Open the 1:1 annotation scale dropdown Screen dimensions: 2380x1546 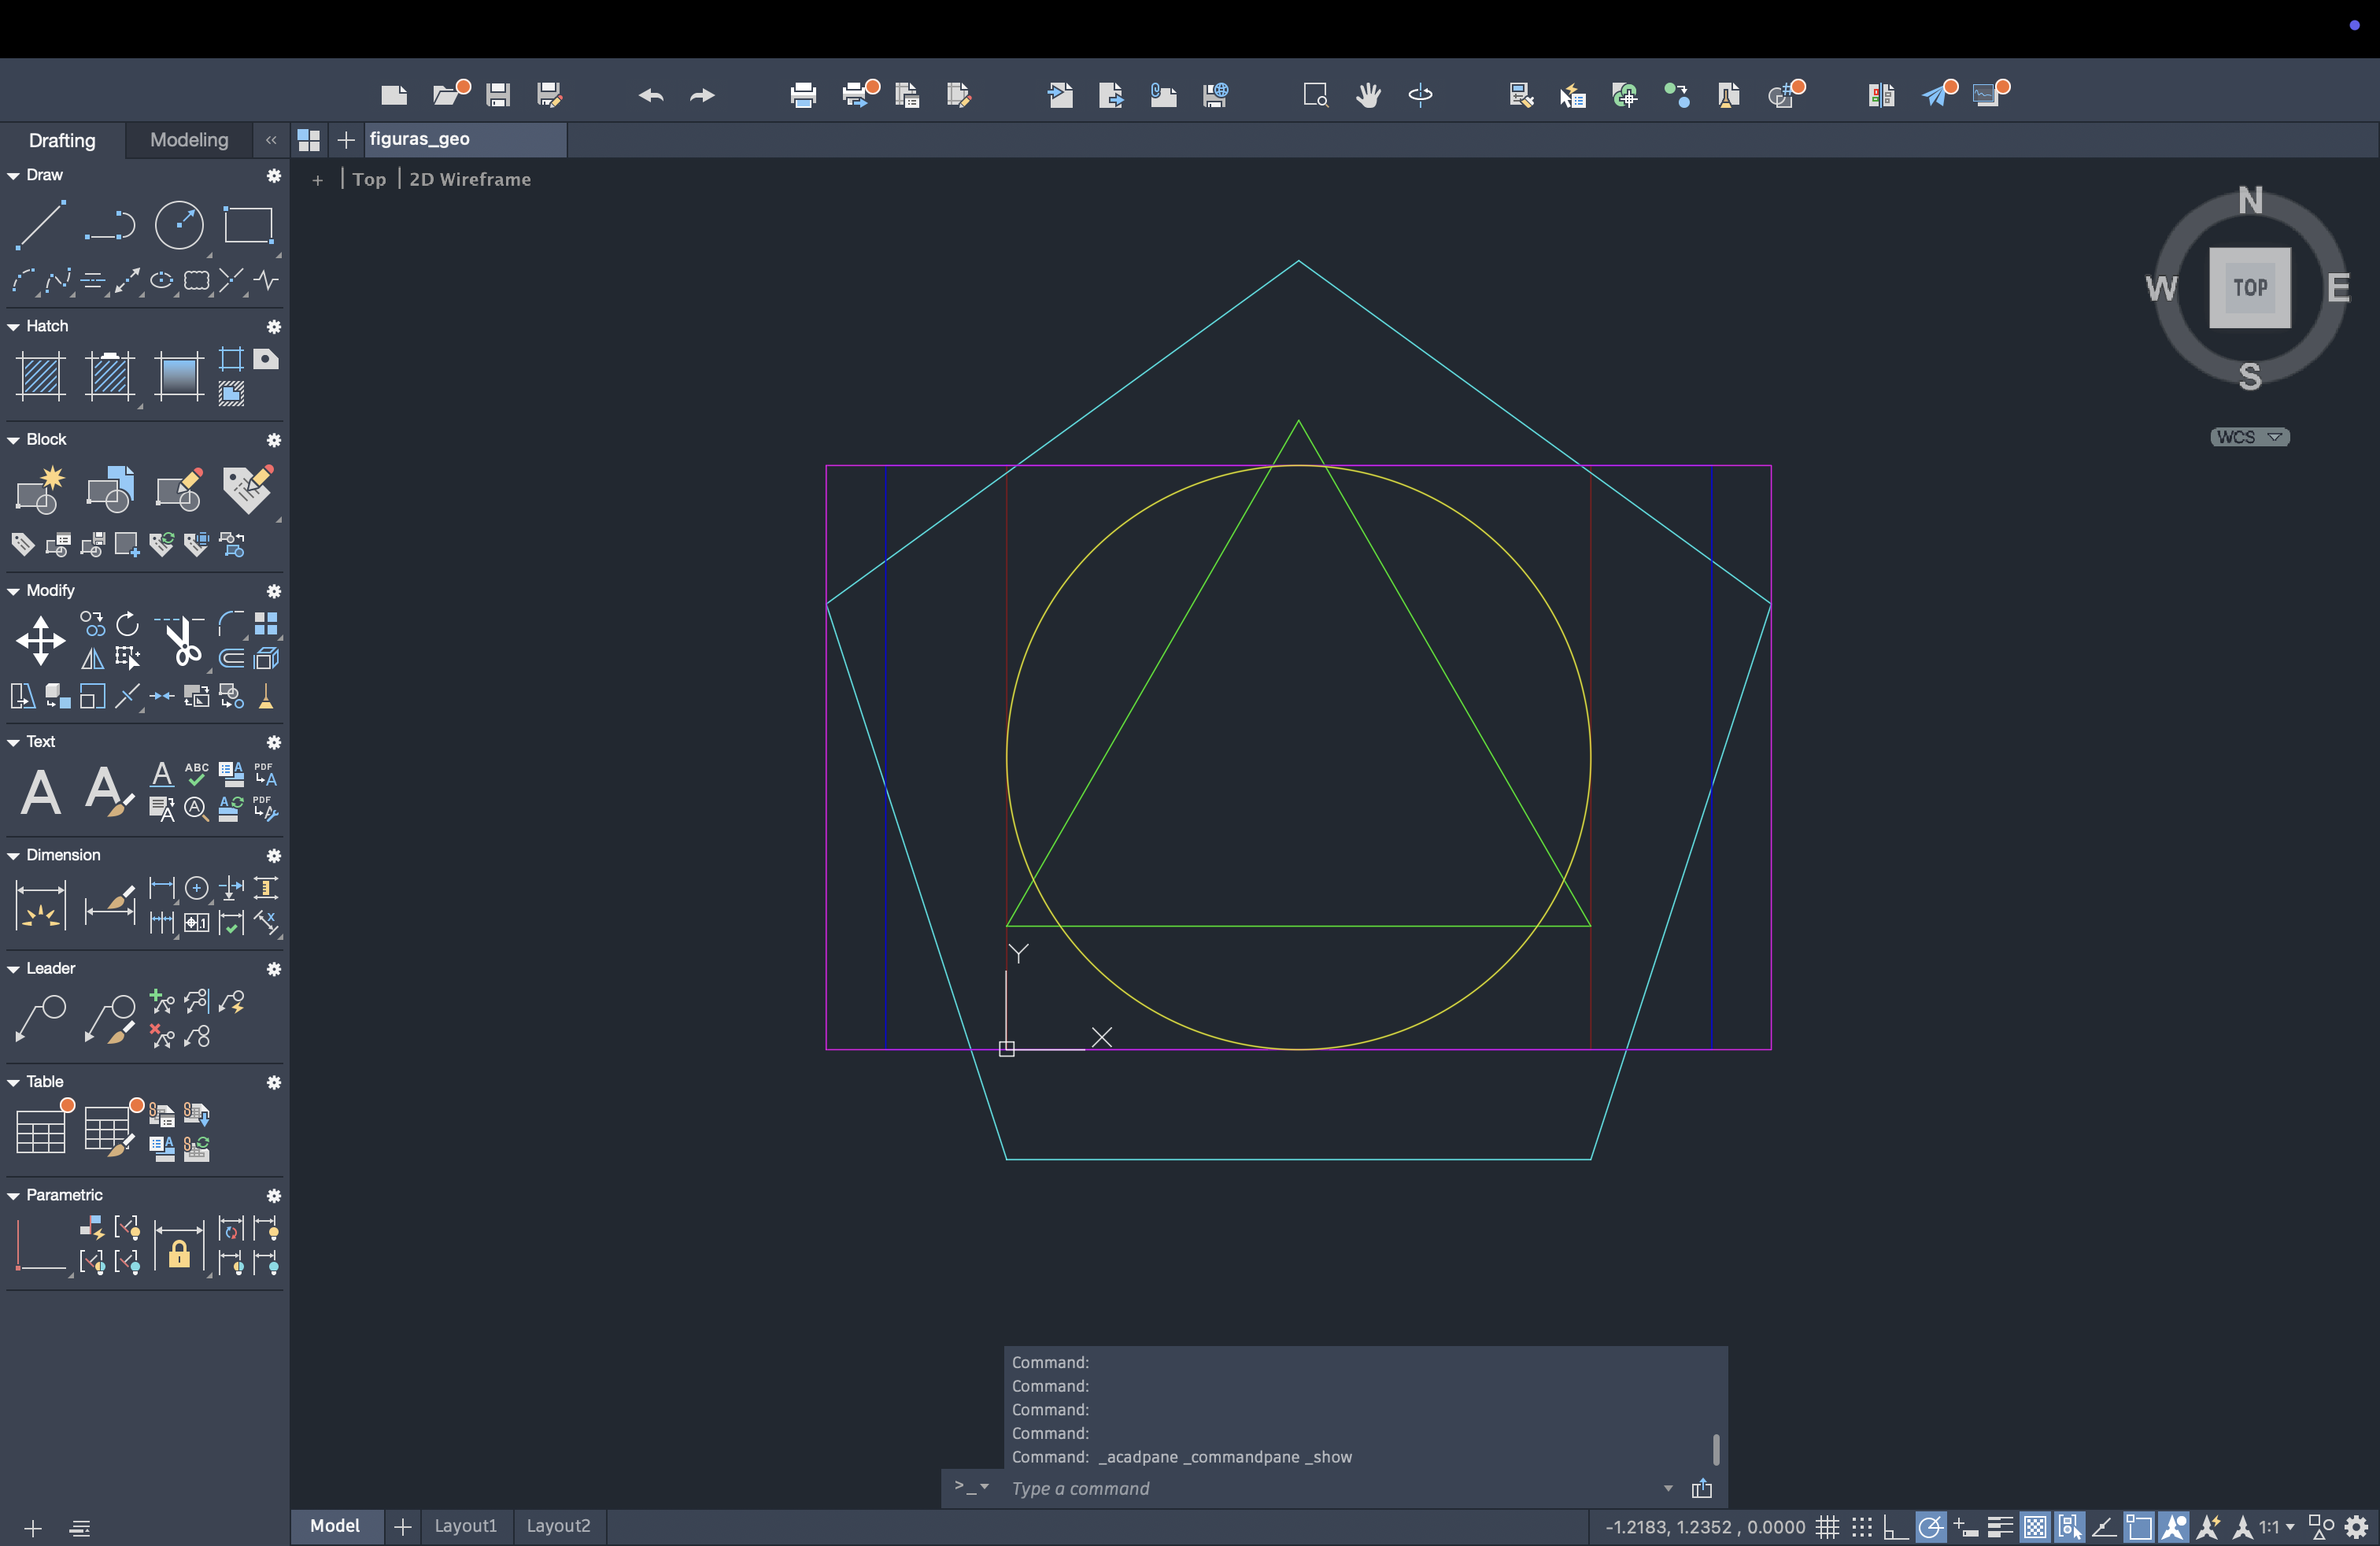pos(2276,1527)
